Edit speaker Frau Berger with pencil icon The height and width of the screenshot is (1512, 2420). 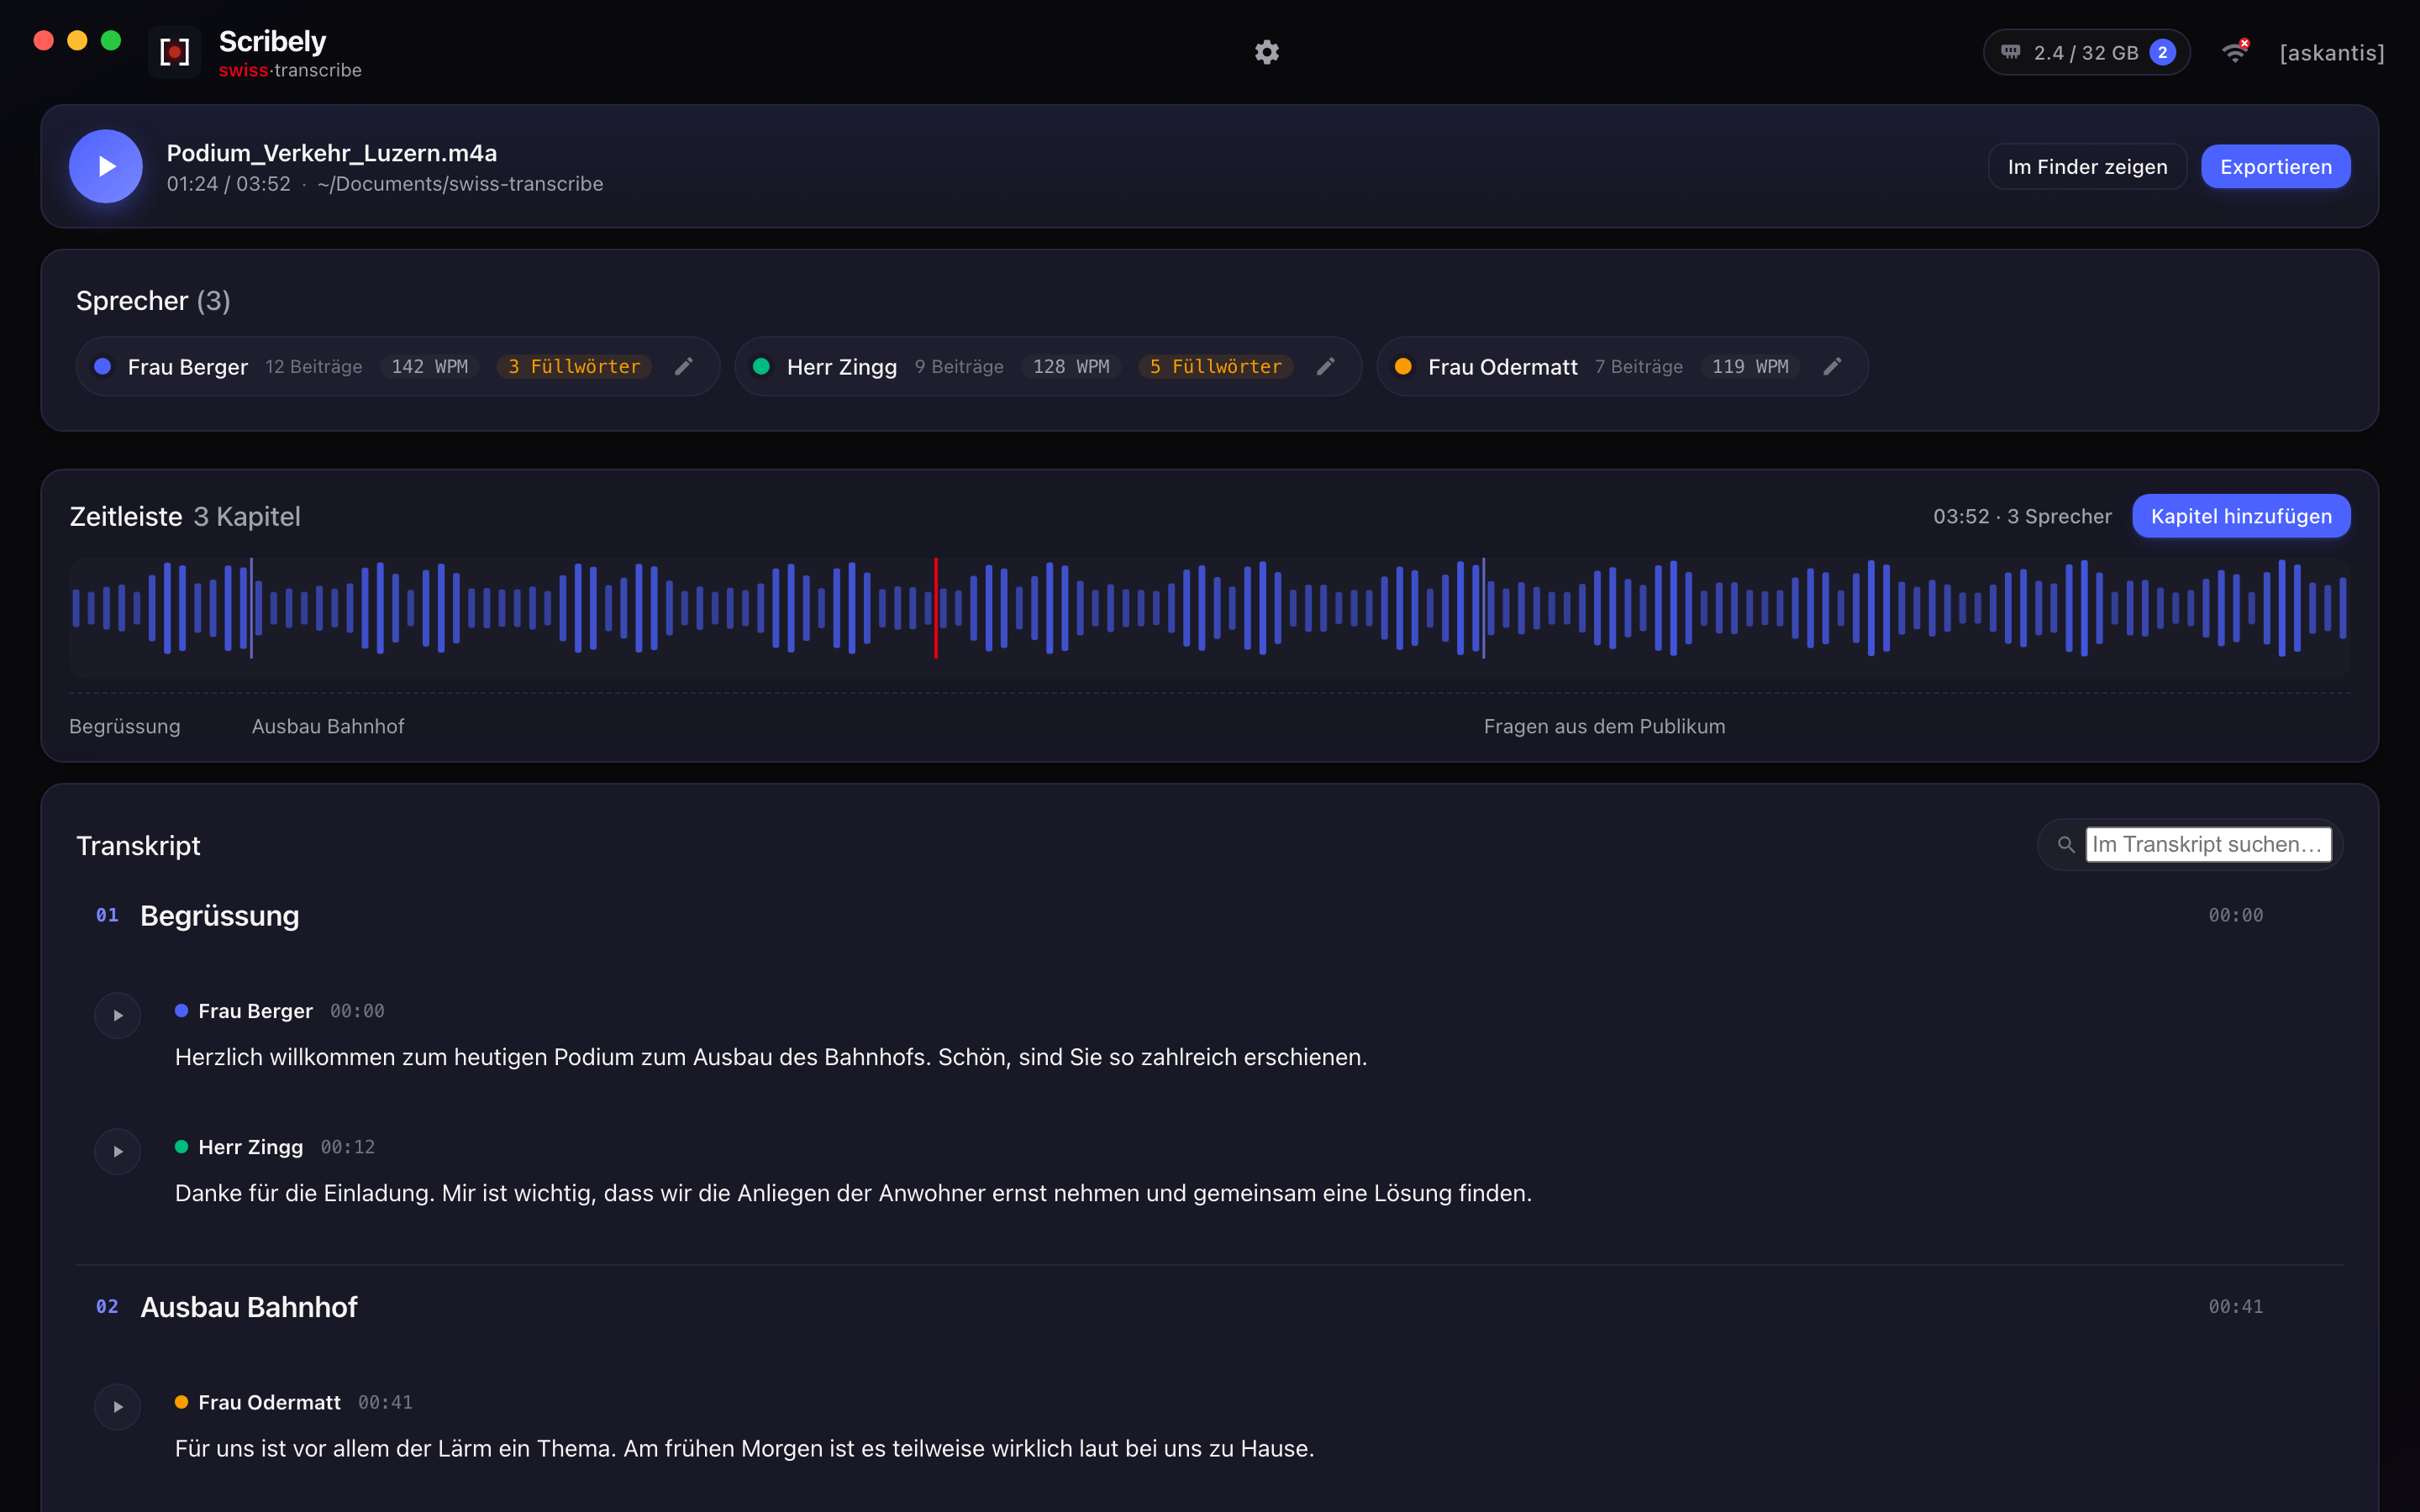pos(684,367)
